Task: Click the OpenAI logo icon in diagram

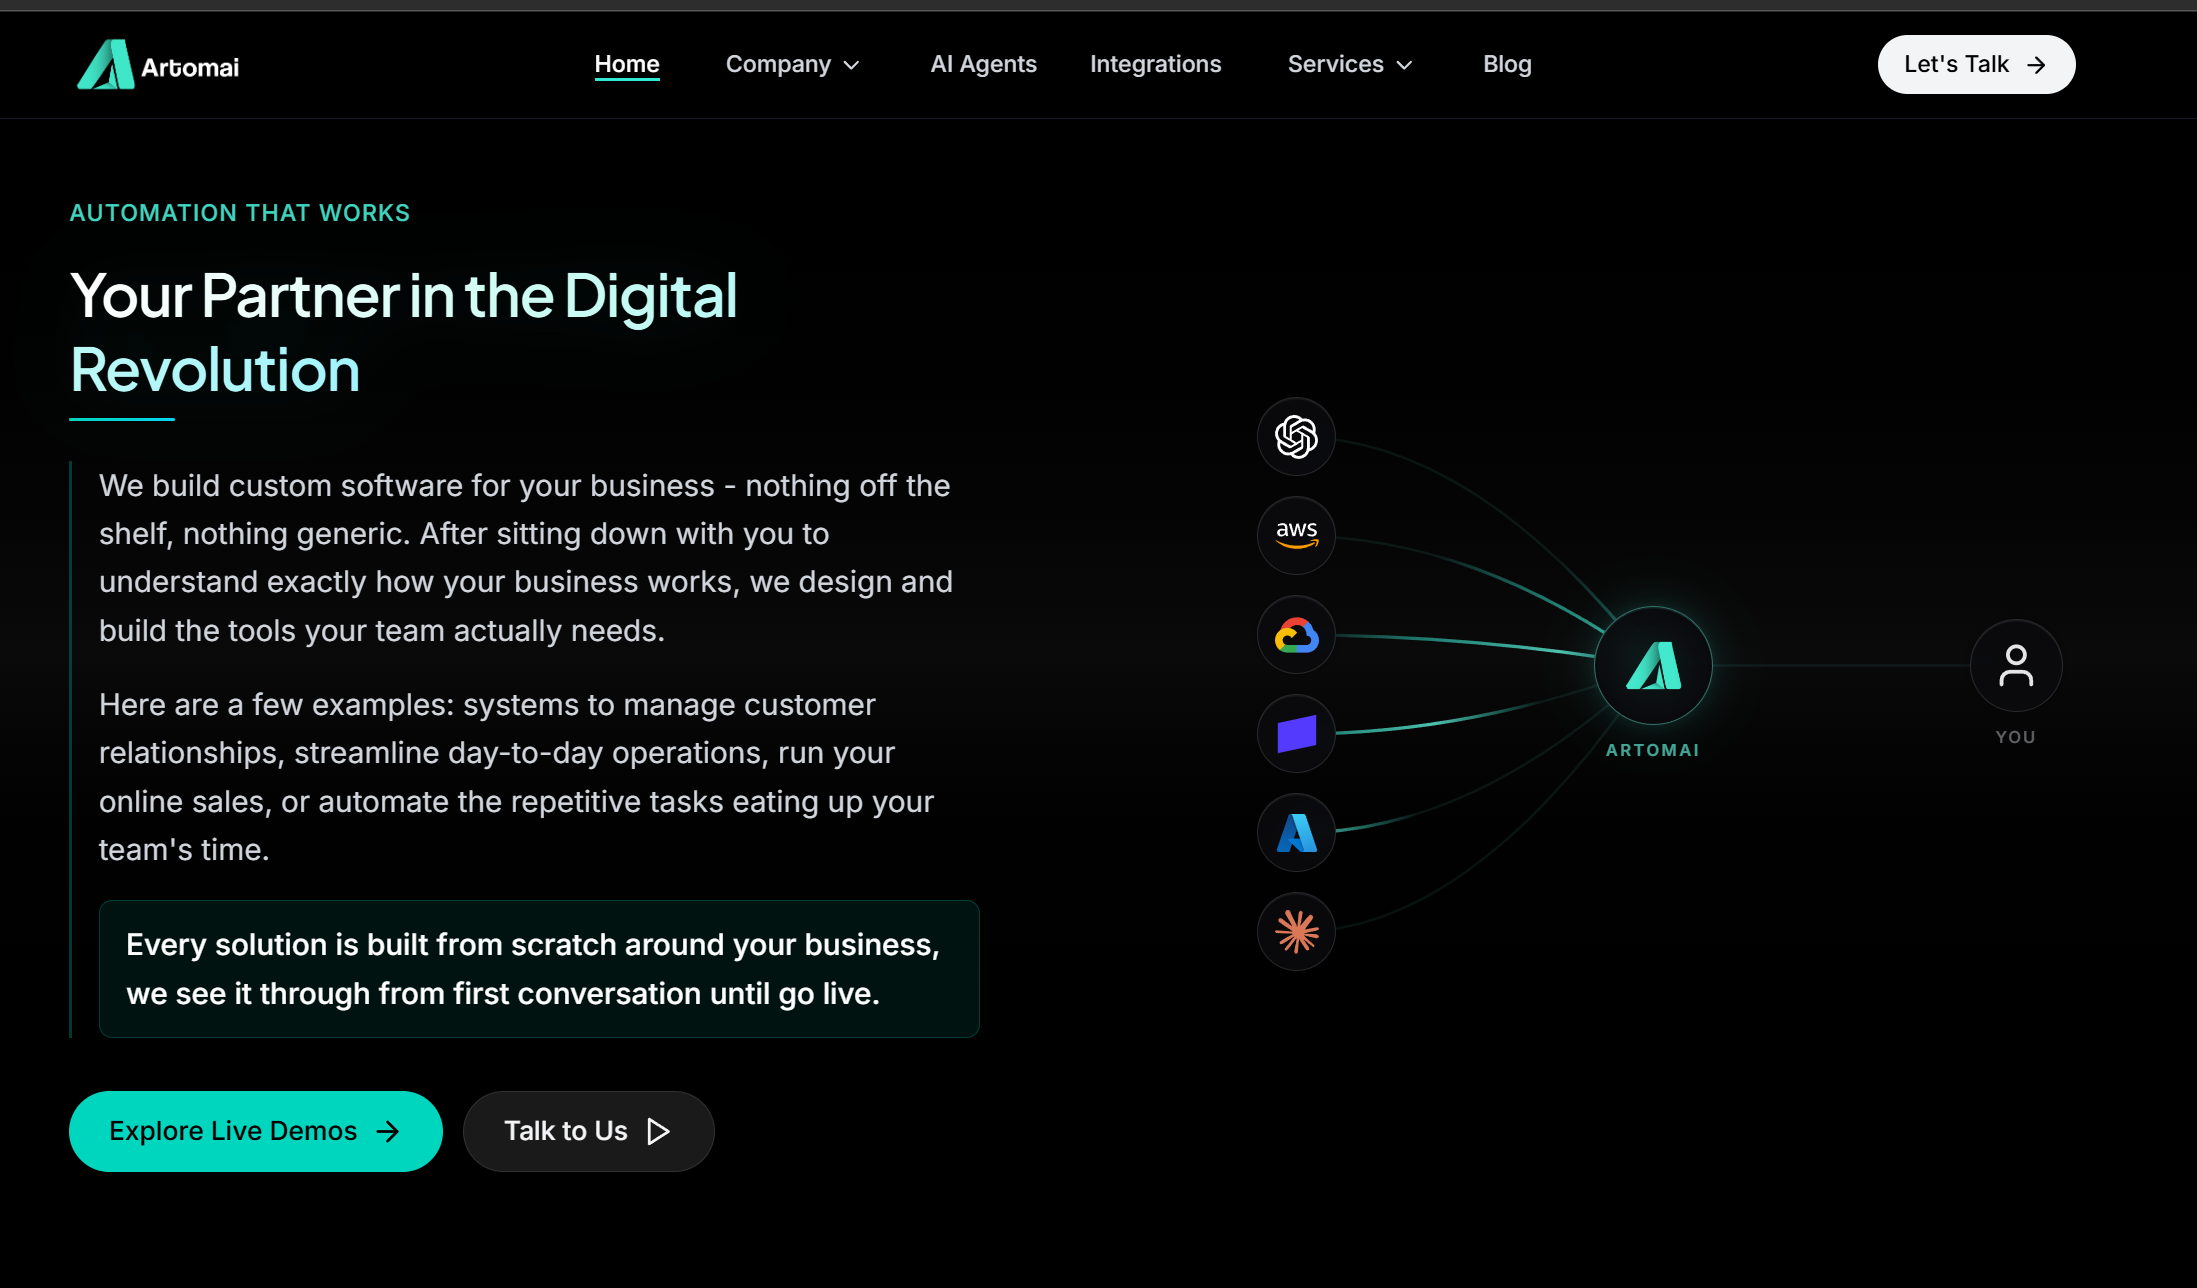Action: coord(1296,437)
